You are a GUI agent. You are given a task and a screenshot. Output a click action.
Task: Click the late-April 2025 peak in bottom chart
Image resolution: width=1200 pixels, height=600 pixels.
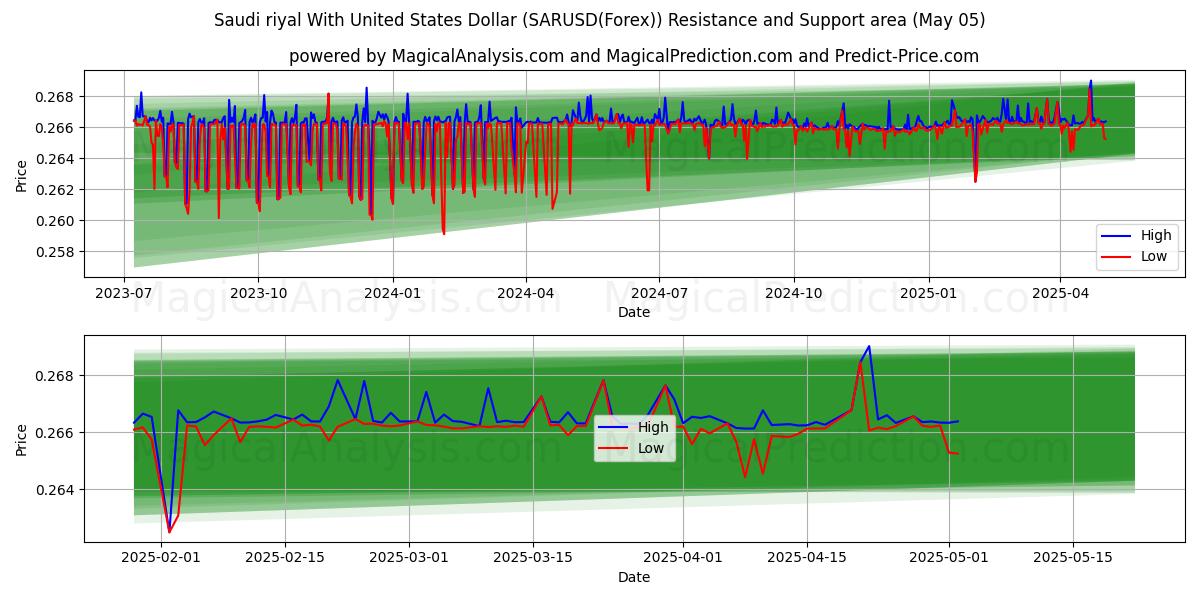point(868,347)
